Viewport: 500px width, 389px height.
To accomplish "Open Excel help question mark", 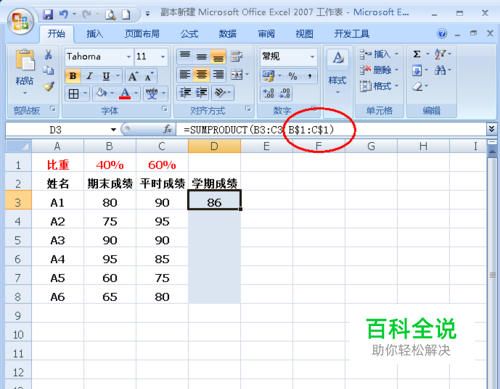I will click(442, 34).
